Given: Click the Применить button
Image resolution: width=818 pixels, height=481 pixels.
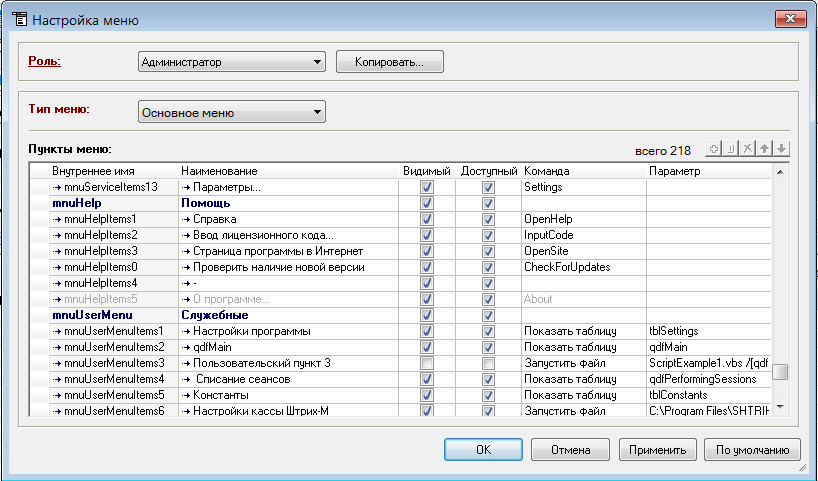Looking at the screenshot, I should tap(656, 450).
